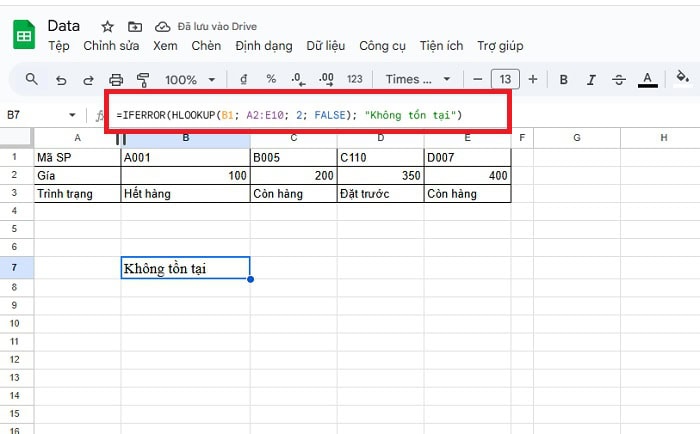Star the Data spreadsheet
The height and width of the screenshot is (434, 700).
click(108, 27)
